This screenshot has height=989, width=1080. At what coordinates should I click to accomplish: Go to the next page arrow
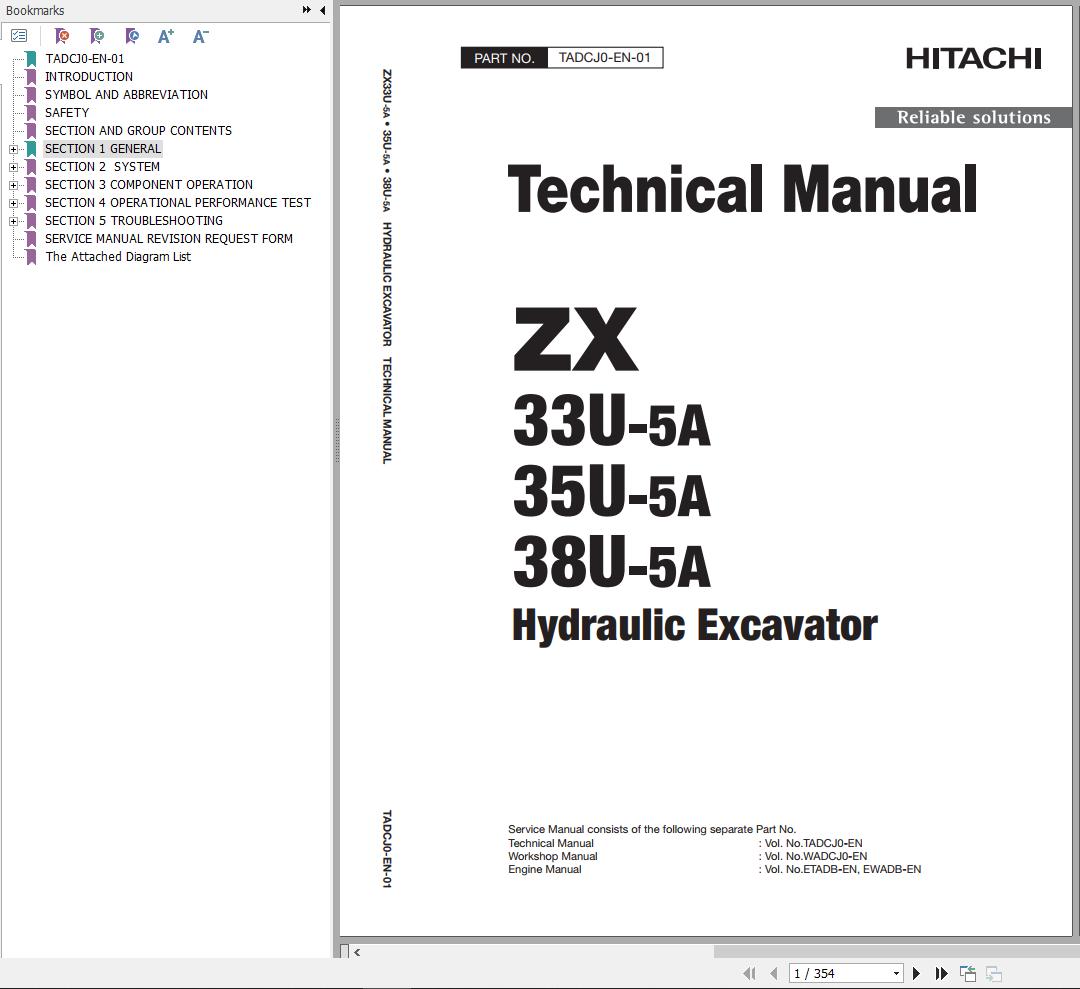pyautogui.click(x=916, y=973)
